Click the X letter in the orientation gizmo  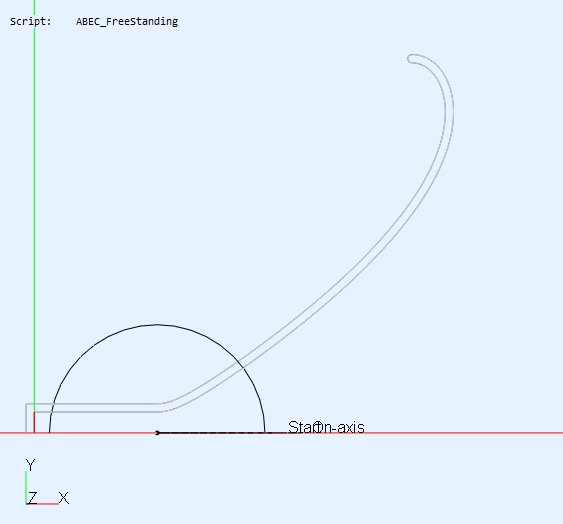64,498
